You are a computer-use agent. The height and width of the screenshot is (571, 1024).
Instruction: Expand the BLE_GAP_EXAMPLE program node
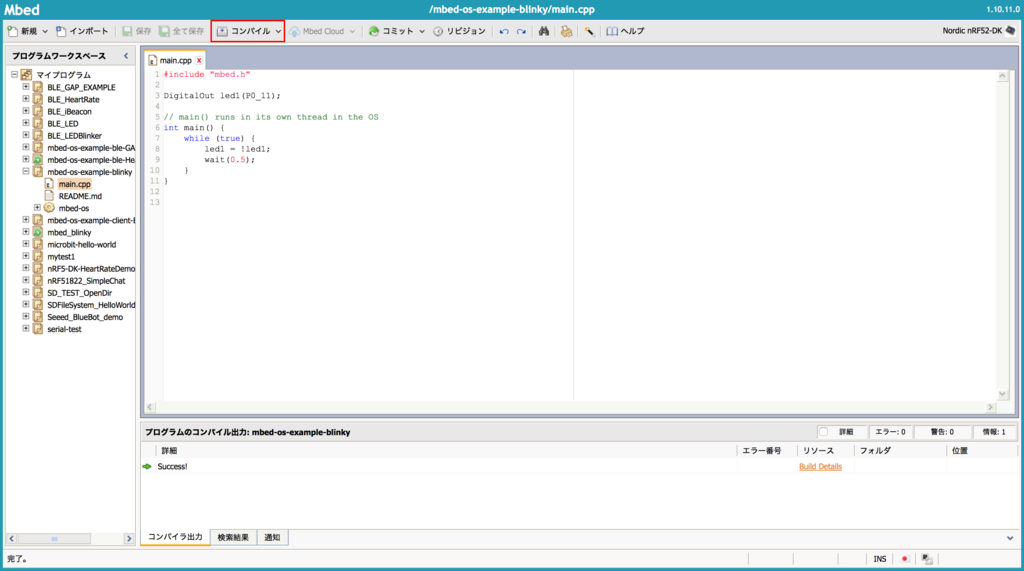click(x=26, y=87)
